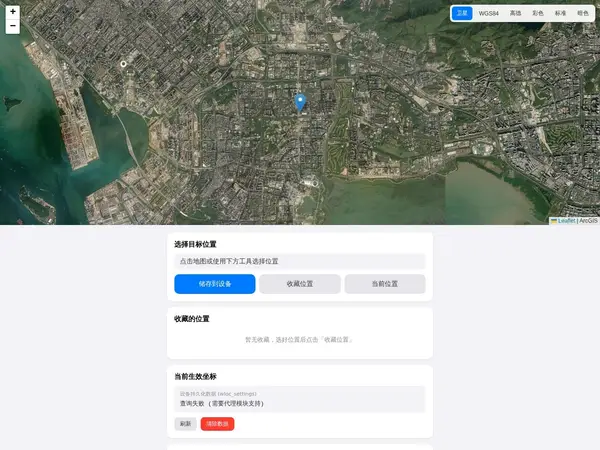
Task: Open the ArcGIS attribution link
Action: [x=588, y=221]
